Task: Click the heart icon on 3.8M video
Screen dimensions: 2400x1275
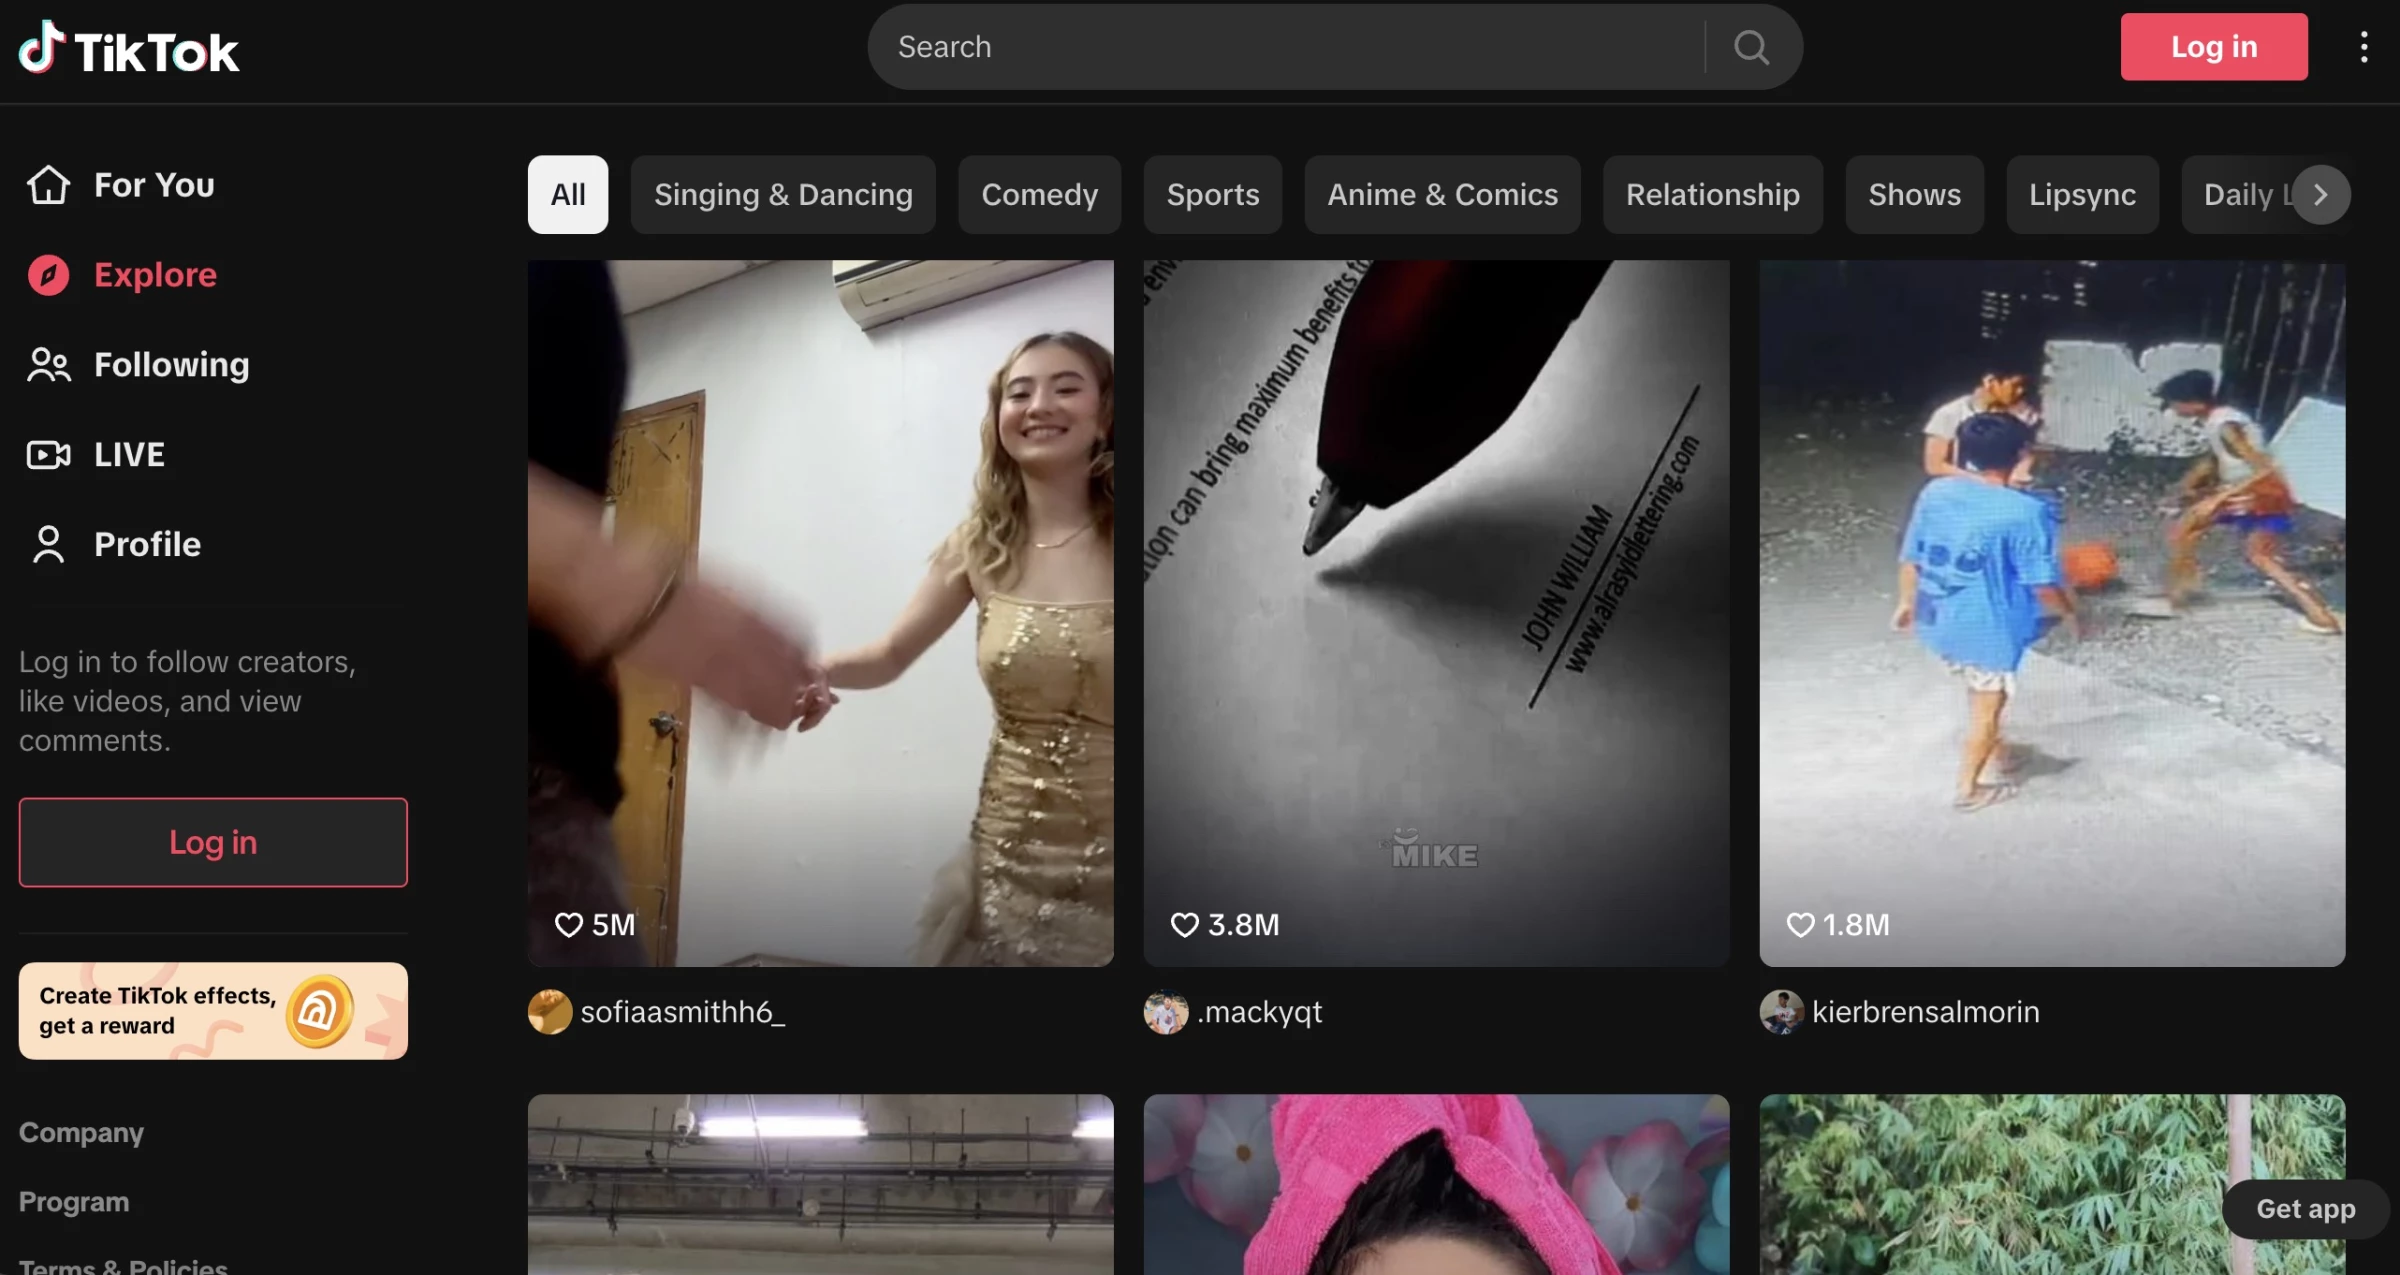Action: click(x=1185, y=925)
